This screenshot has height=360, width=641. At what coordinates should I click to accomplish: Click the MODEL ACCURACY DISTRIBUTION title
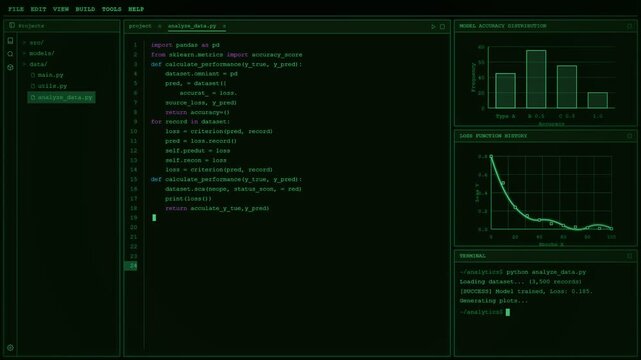point(503,26)
